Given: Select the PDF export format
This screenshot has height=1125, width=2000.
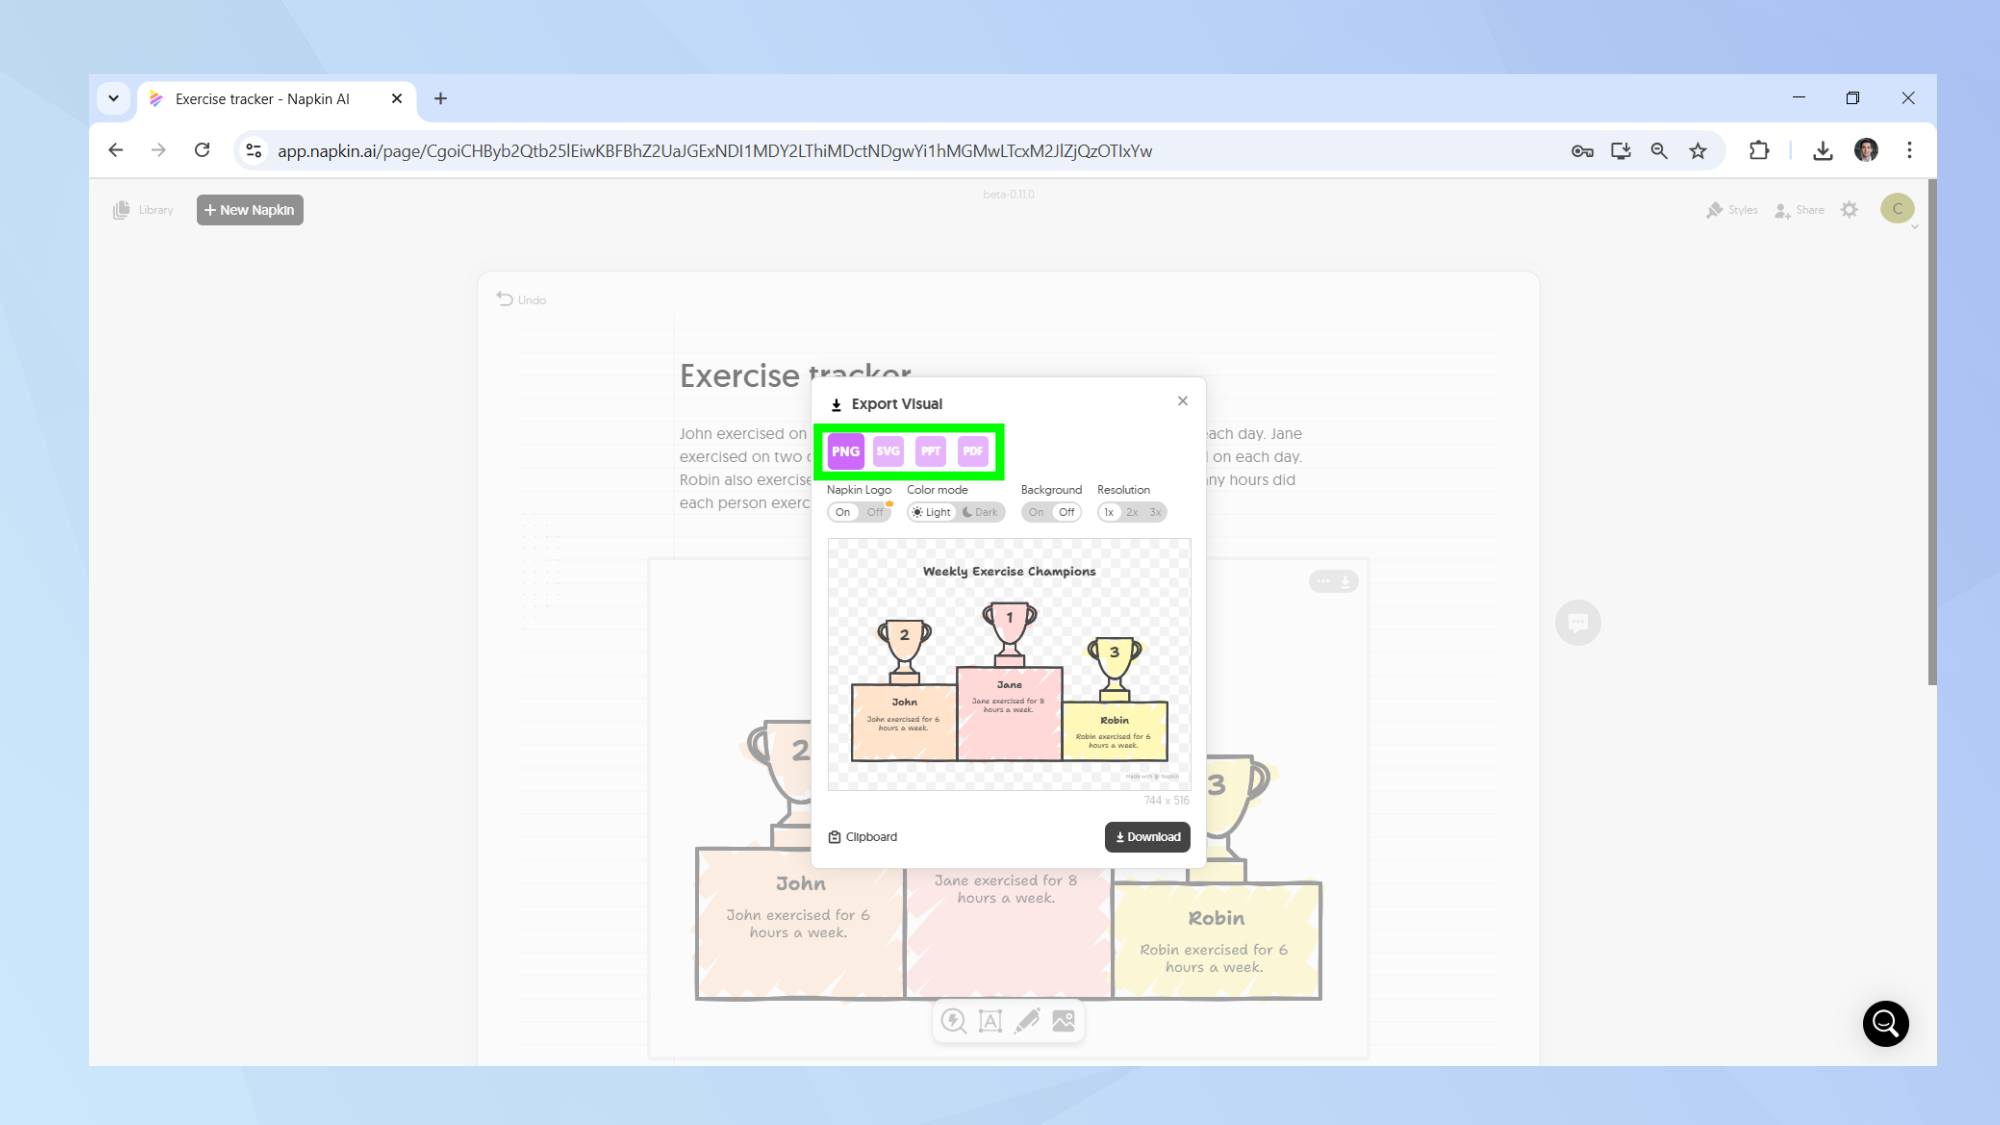Looking at the screenshot, I should coord(973,451).
